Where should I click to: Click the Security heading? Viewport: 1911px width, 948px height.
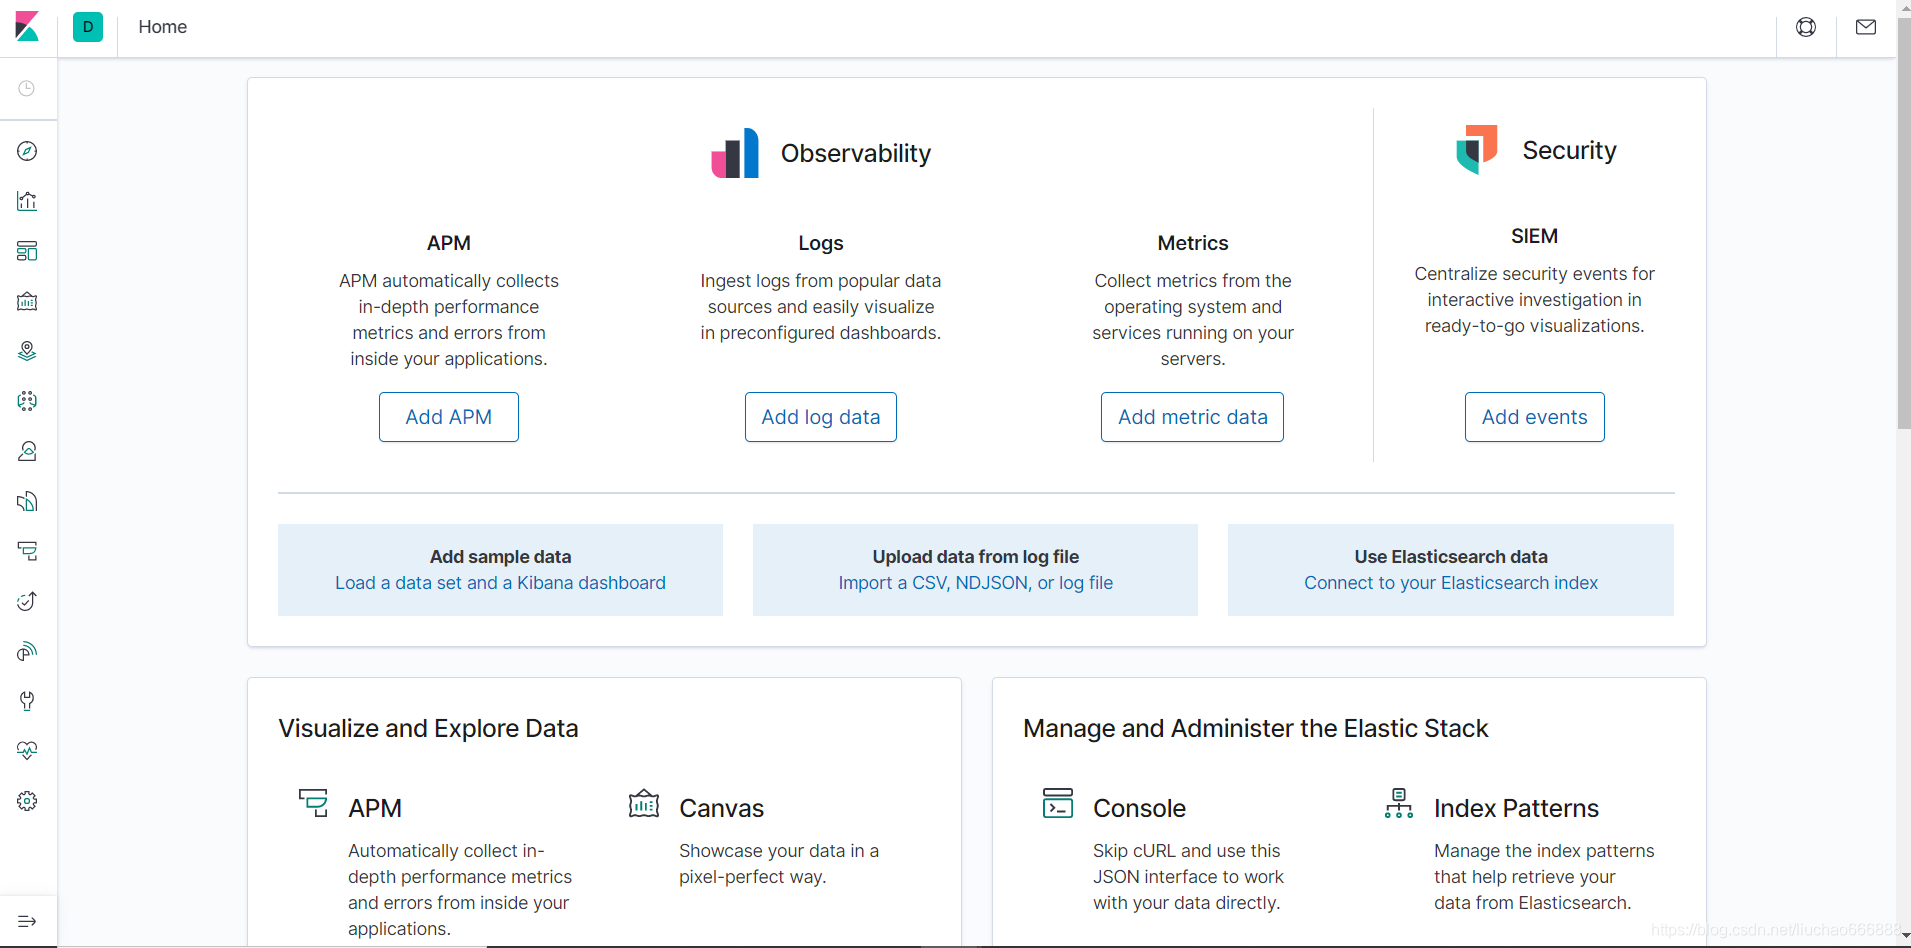pyautogui.click(x=1569, y=150)
